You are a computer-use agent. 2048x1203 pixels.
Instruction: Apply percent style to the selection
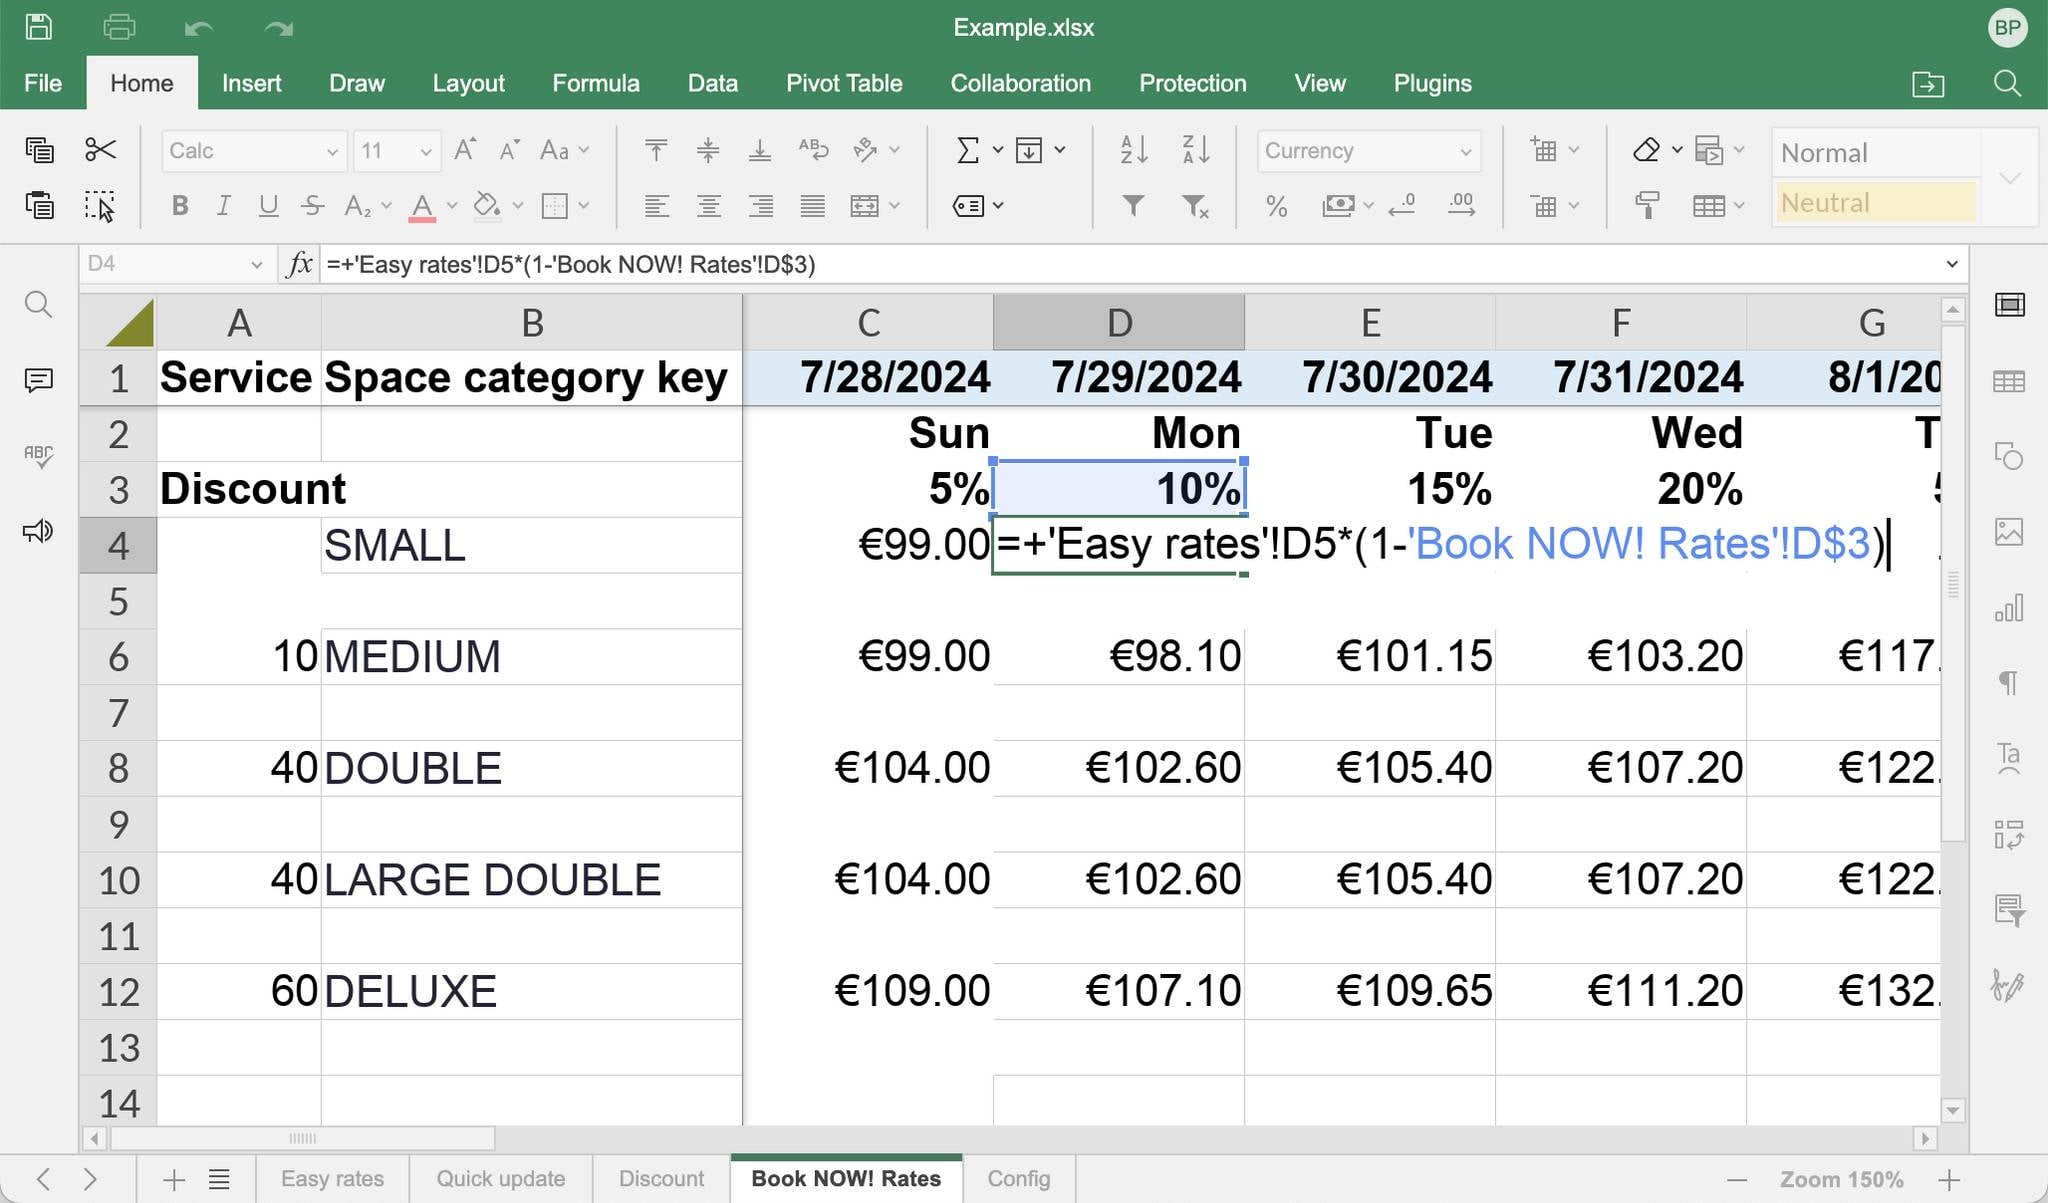point(1276,206)
